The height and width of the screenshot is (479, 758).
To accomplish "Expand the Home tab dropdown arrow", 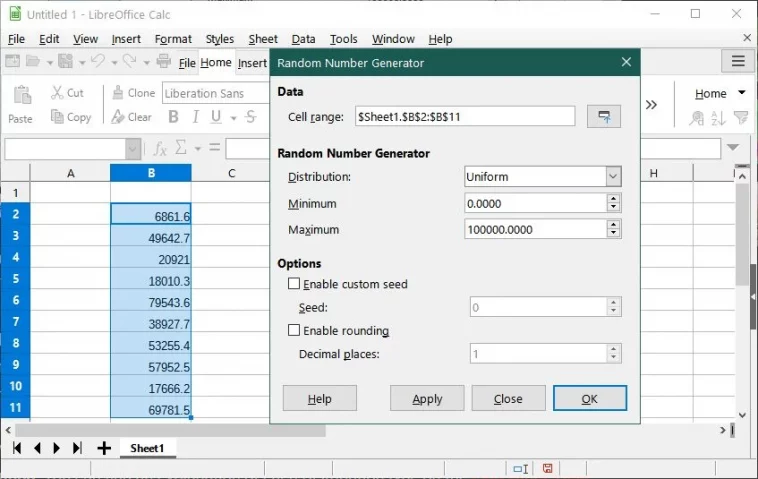I will click(742, 92).
